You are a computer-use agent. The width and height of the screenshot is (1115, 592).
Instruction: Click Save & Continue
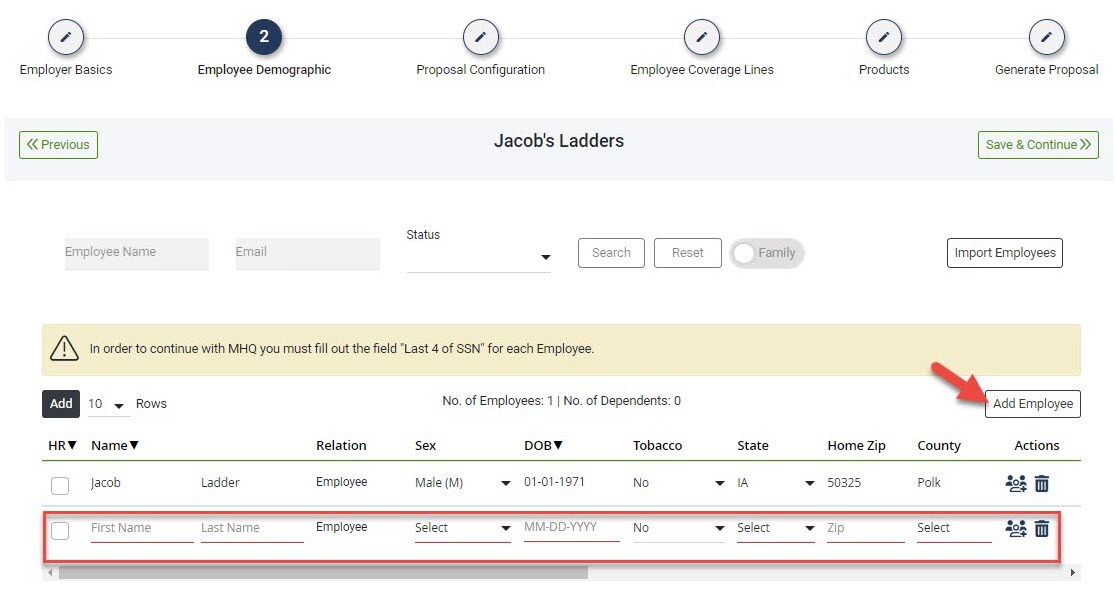click(1038, 145)
